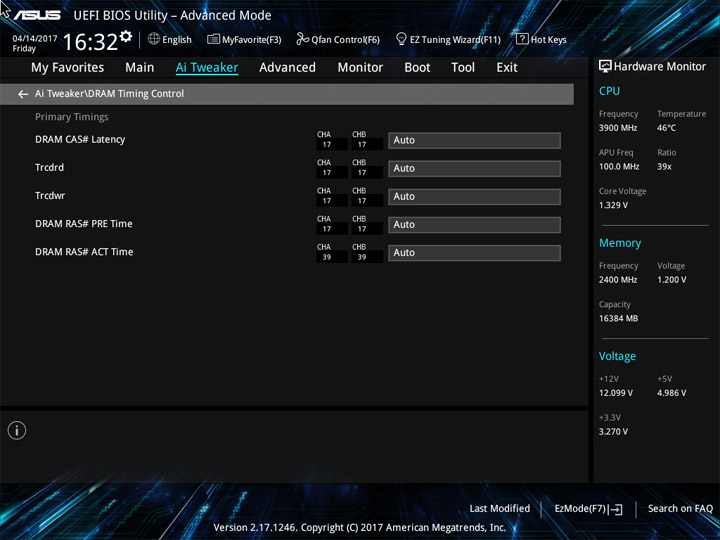The image size is (720, 540).
Task: Open the Hot Keys question mark icon
Action: coord(522,39)
